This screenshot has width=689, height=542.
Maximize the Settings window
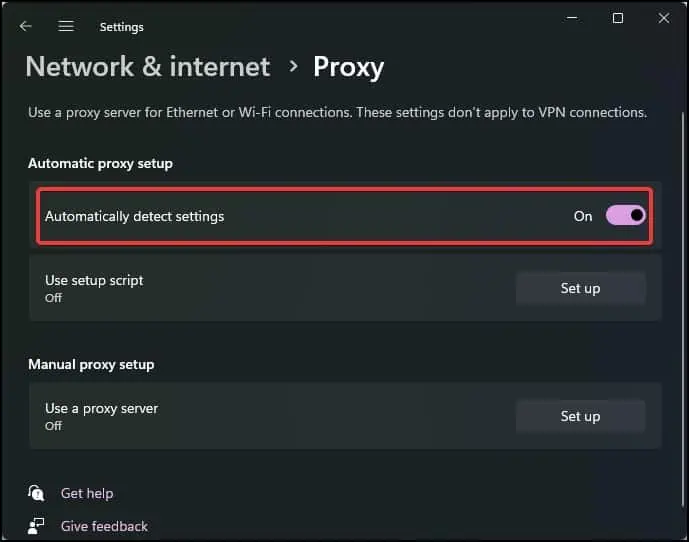[x=618, y=18]
